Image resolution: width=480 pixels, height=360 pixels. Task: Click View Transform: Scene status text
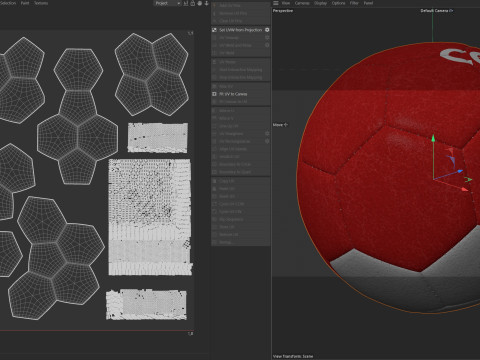(x=293, y=356)
